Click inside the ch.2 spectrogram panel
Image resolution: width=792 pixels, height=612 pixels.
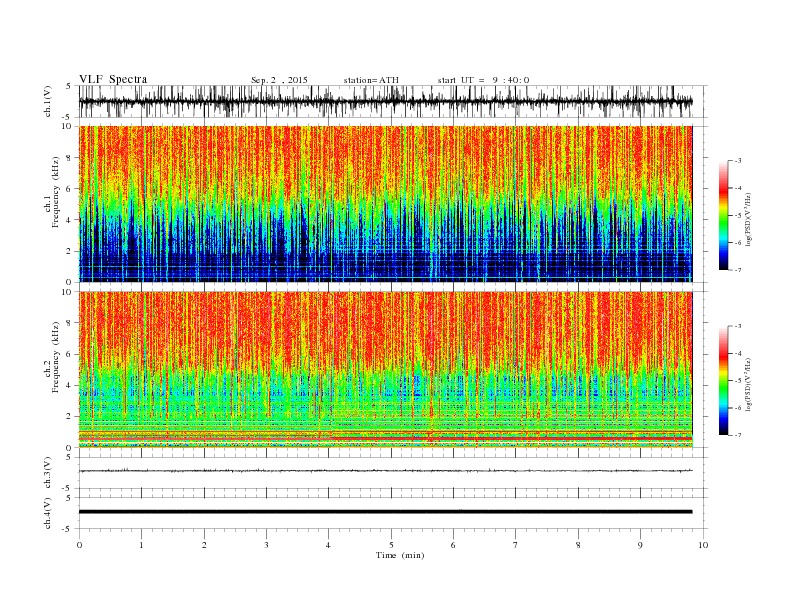click(x=385, y=370)
